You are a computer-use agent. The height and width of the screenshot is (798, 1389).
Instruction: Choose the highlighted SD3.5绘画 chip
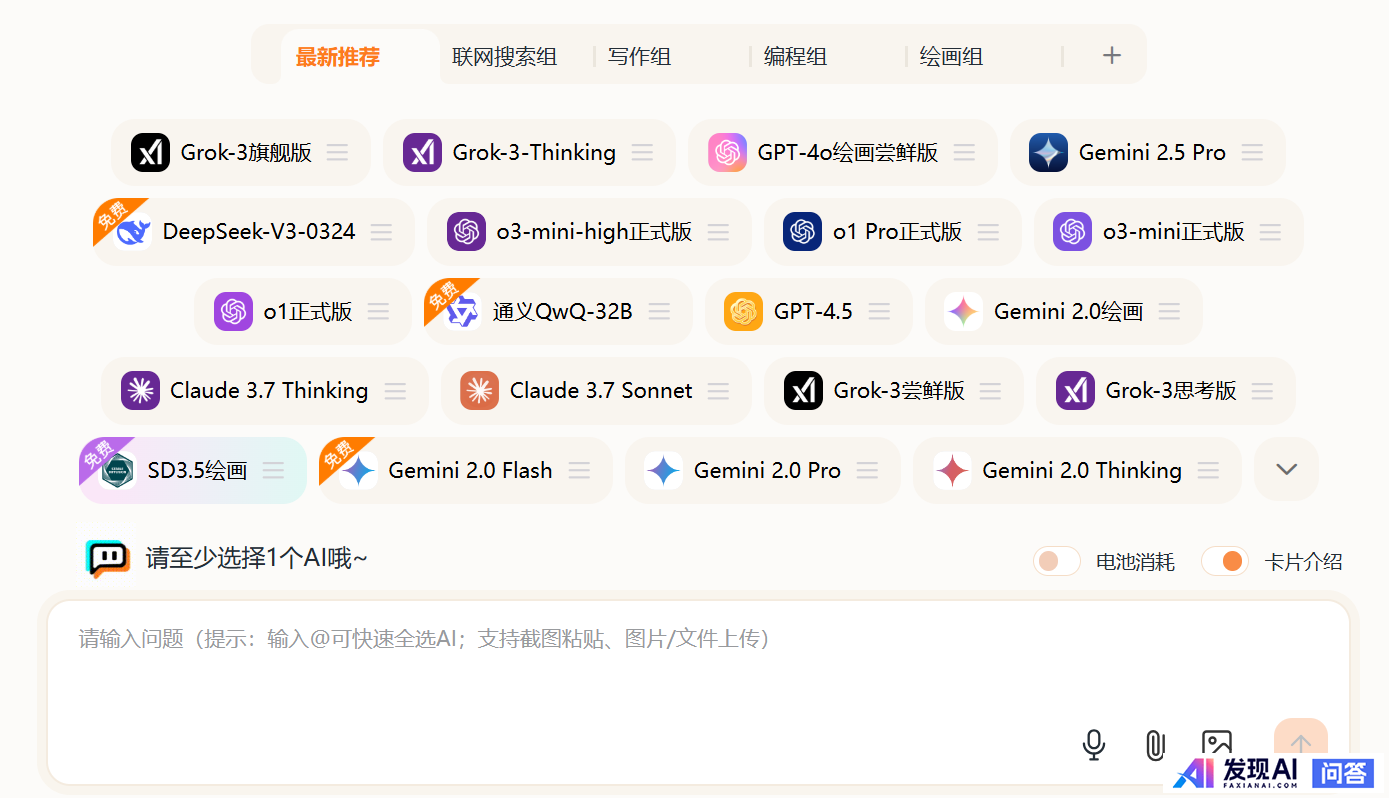[193, 470]
